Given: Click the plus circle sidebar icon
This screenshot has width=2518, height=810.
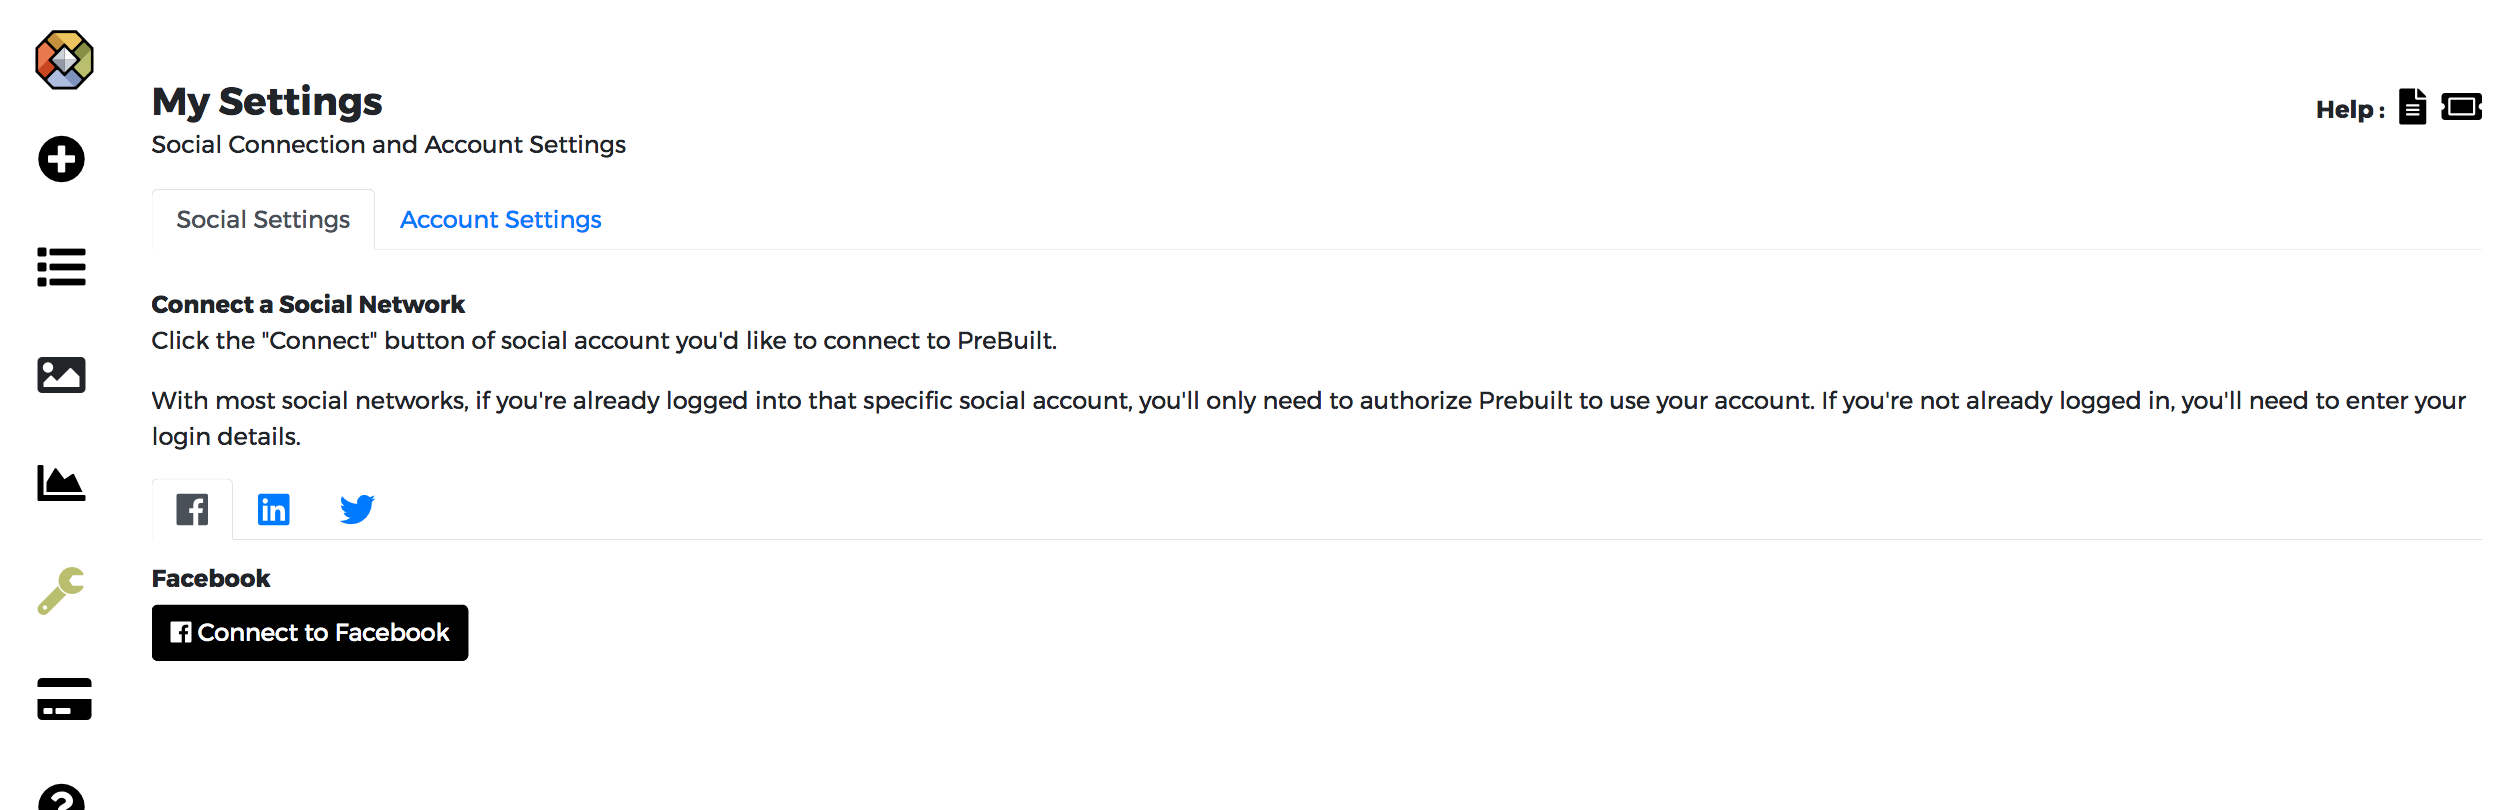Looking at the screenshot, I should (62, 159).
